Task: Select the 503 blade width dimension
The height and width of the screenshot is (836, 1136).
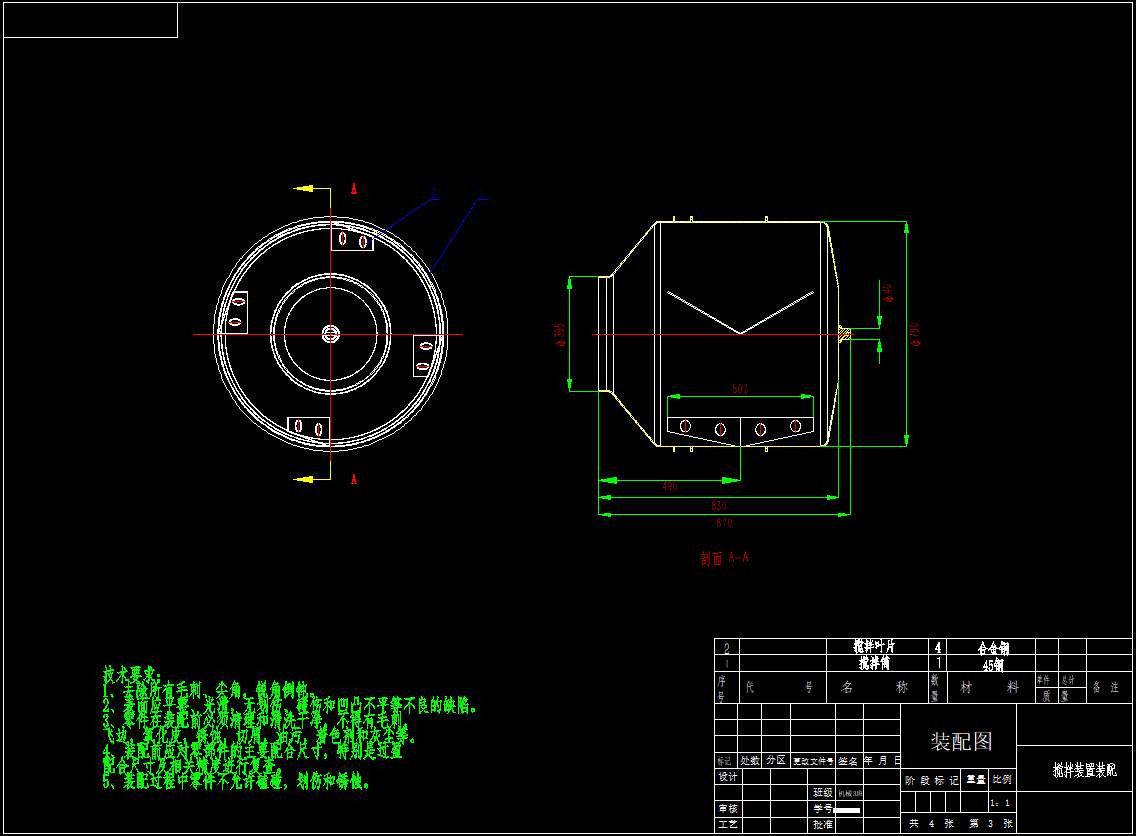Action: point(740,389)
